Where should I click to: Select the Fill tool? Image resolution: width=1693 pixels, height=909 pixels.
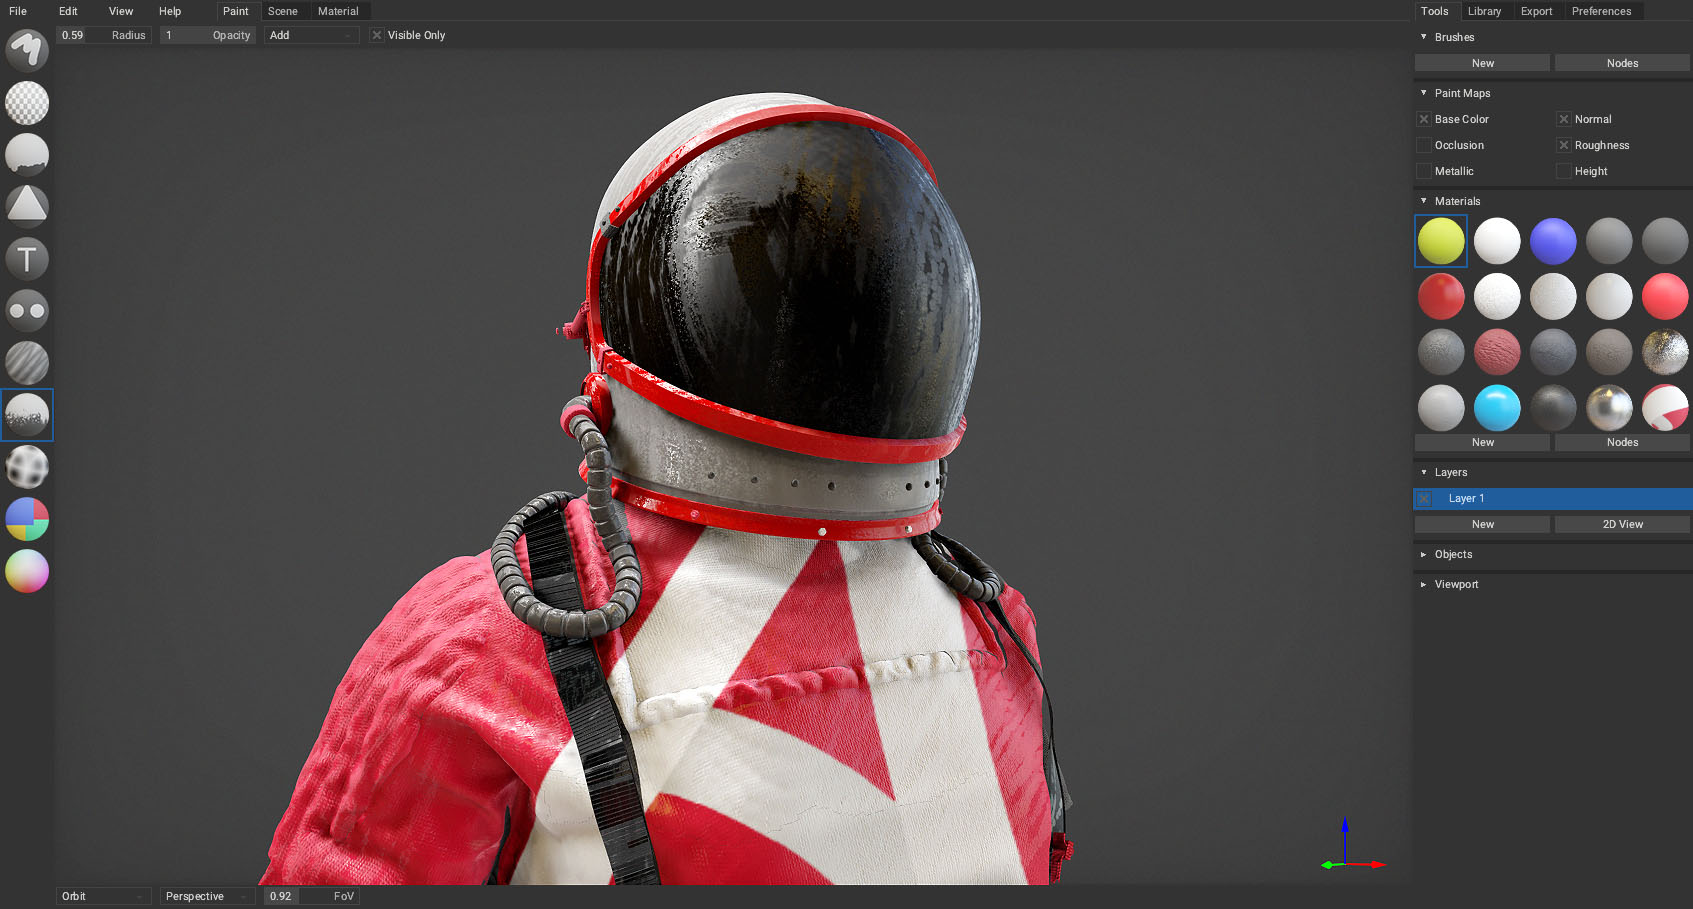coord(27,155)
